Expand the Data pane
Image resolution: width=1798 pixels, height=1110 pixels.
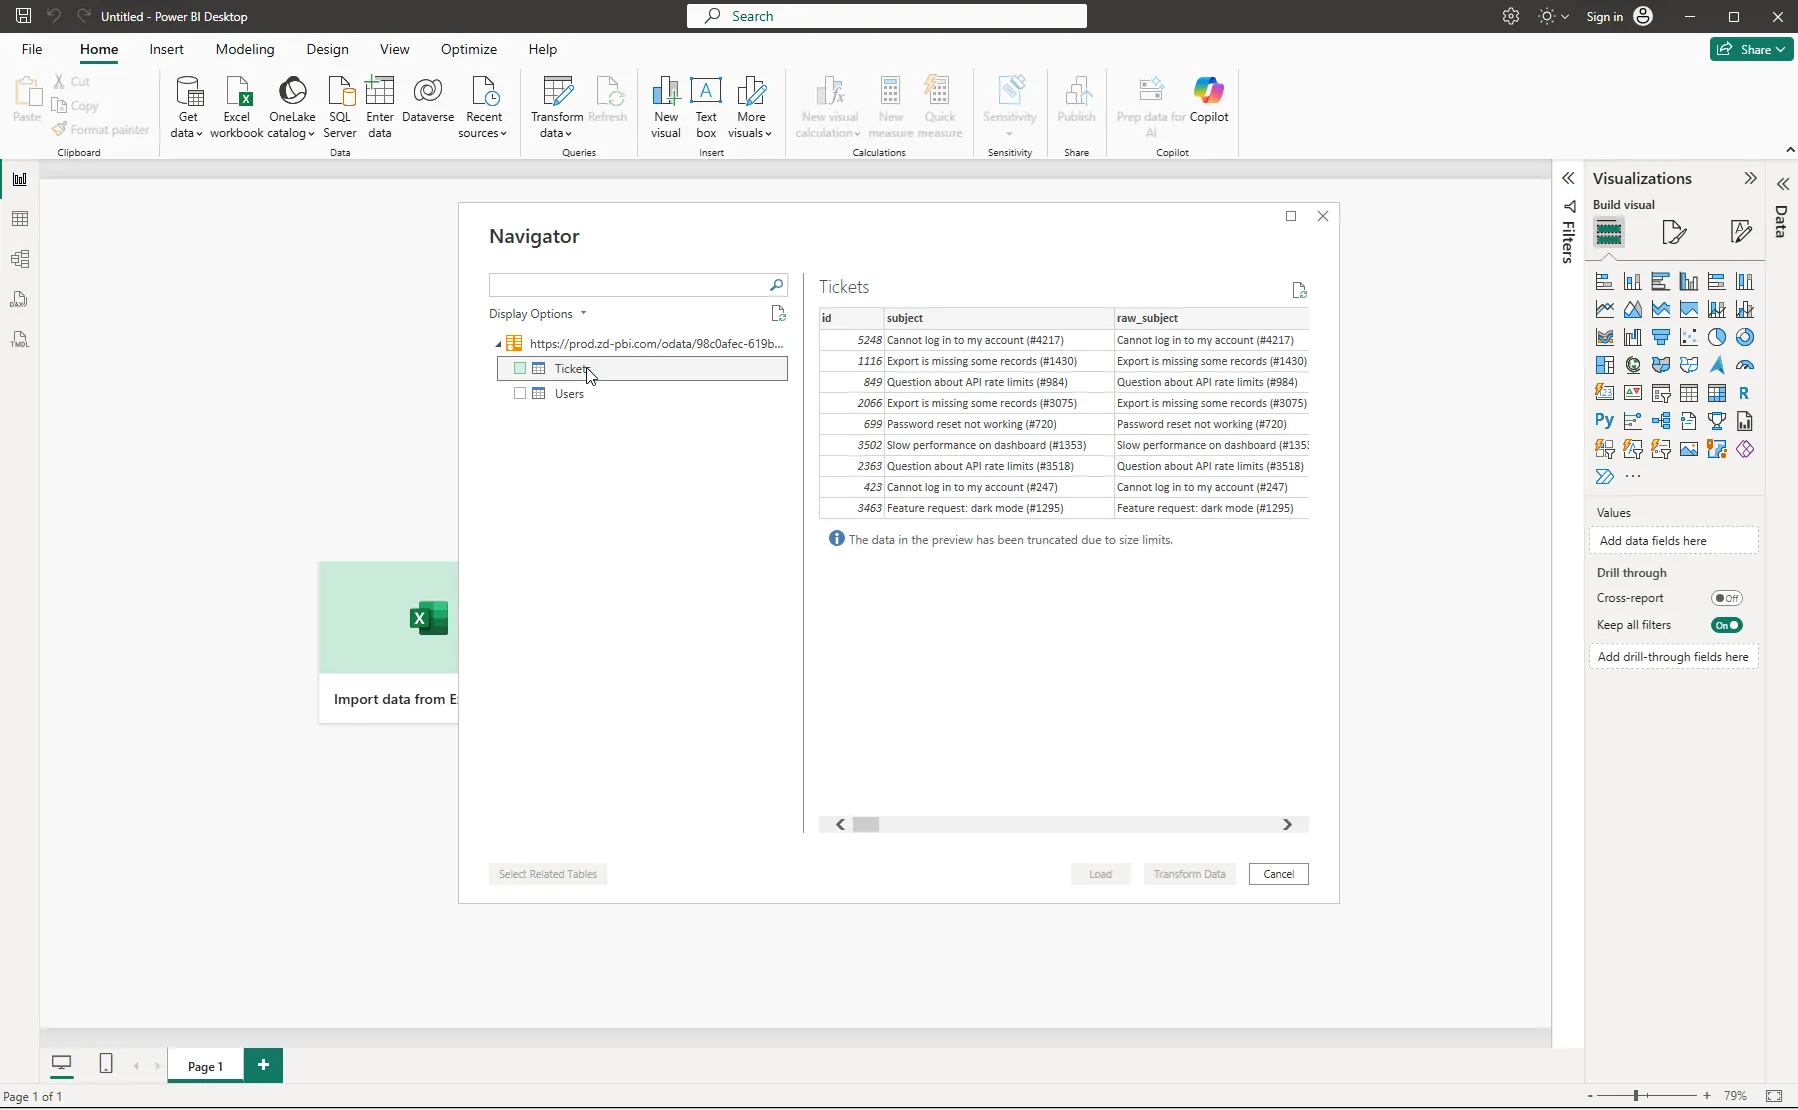click(1783, 184)
